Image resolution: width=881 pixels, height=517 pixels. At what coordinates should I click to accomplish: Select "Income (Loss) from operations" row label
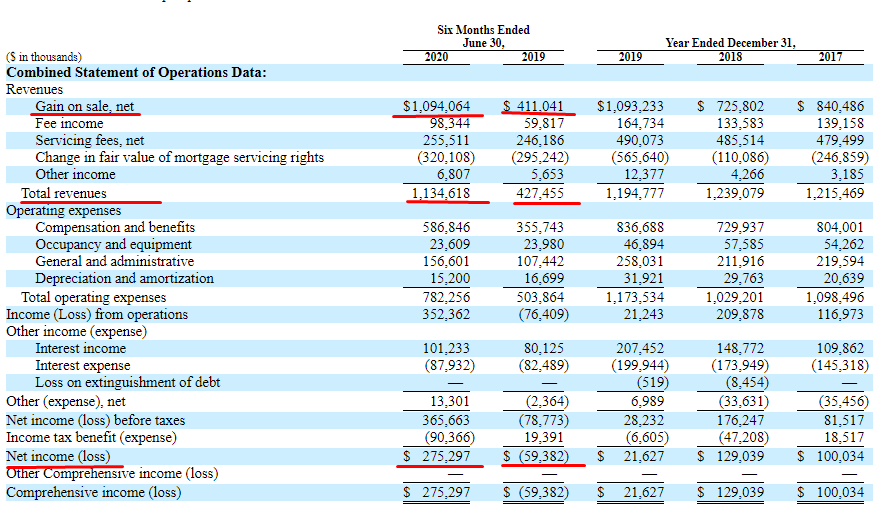coord(97,314)
